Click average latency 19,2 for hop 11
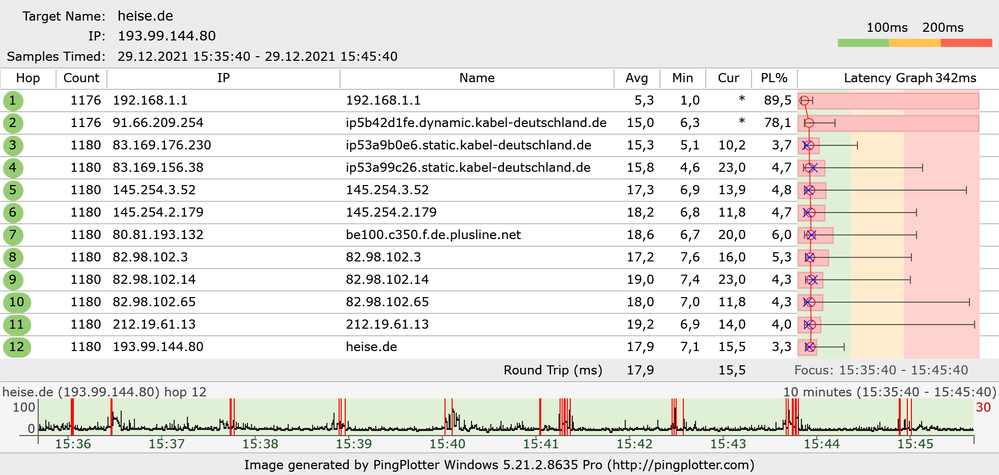The image size is (999, 475). (642, 325)
